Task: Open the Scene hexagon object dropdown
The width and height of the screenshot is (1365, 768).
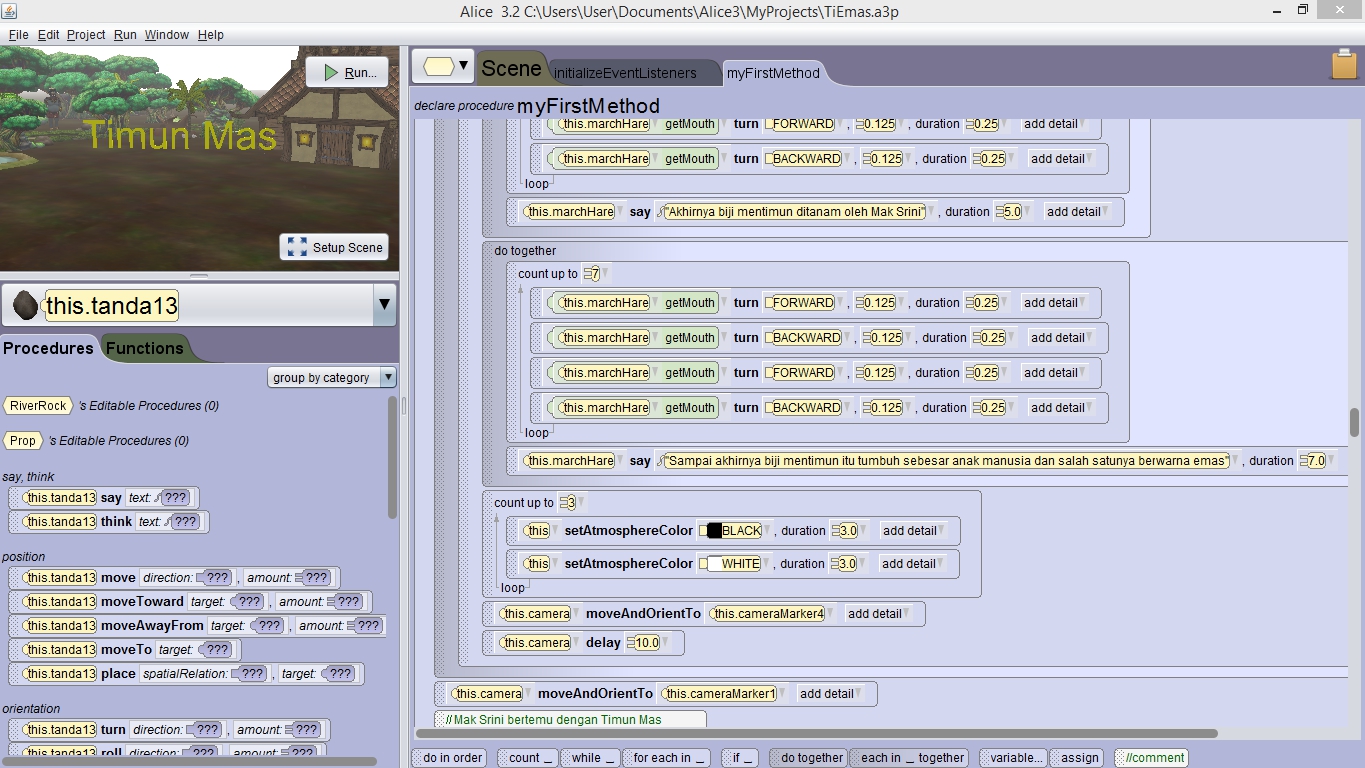Action: (442, 65)
